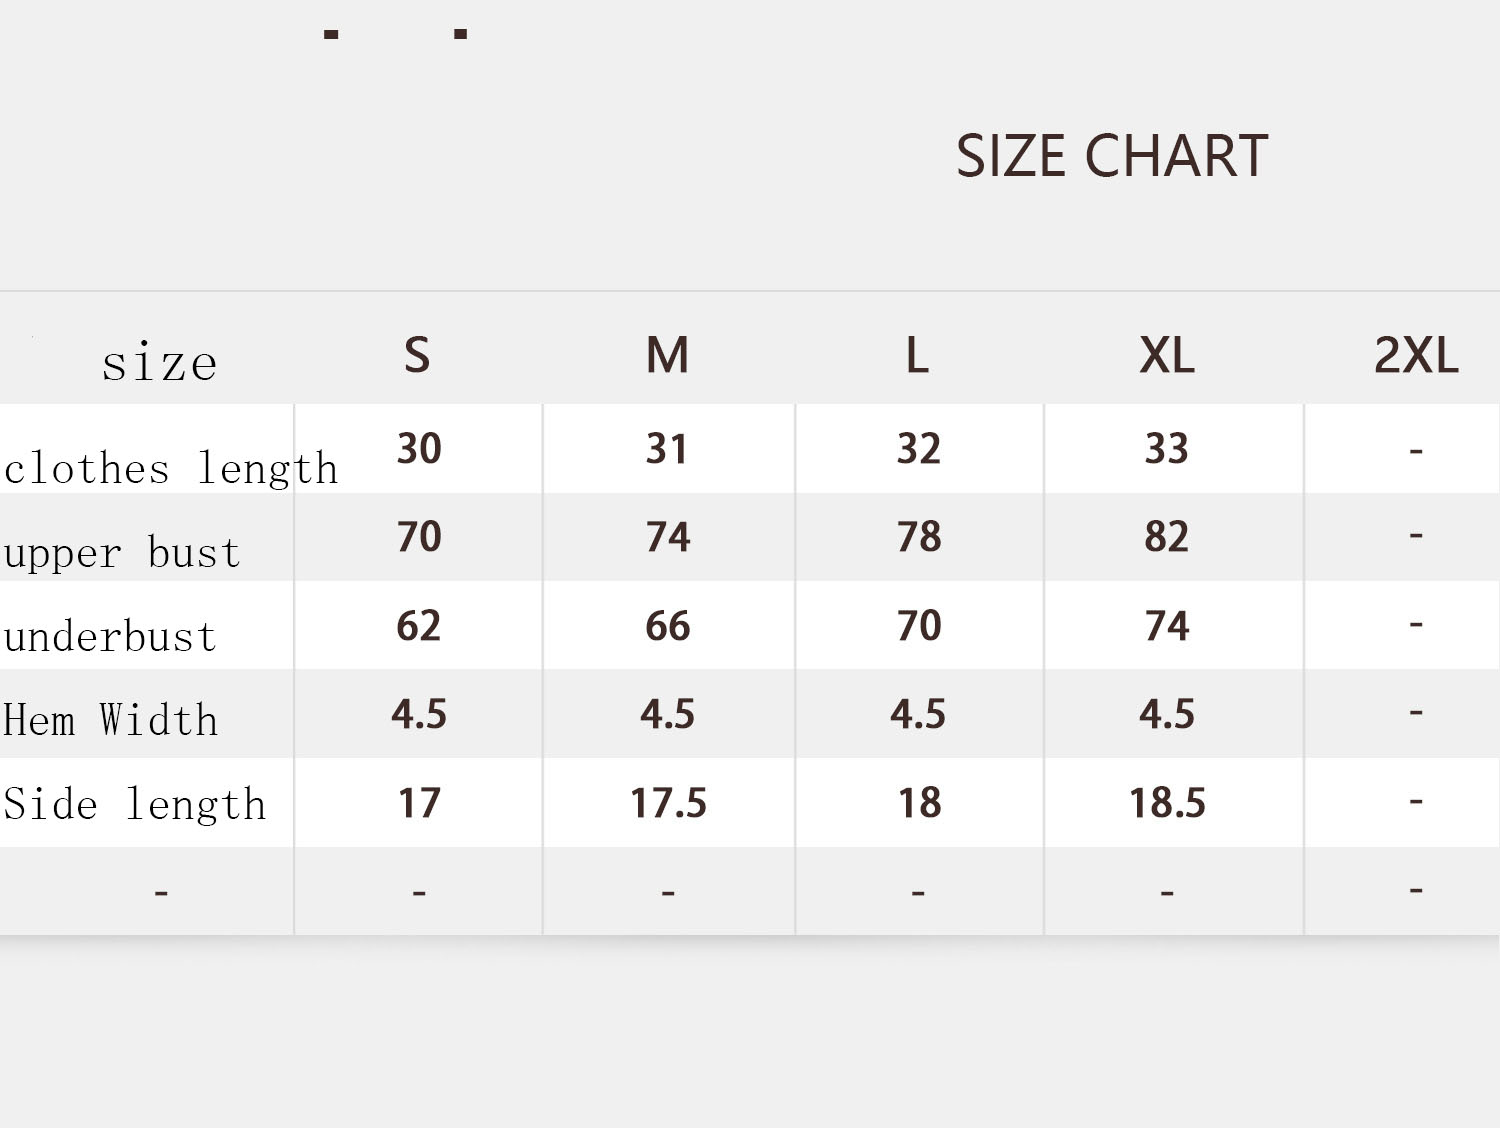
Task: Click the clothes length row label
Action: (x=171, y=469)
